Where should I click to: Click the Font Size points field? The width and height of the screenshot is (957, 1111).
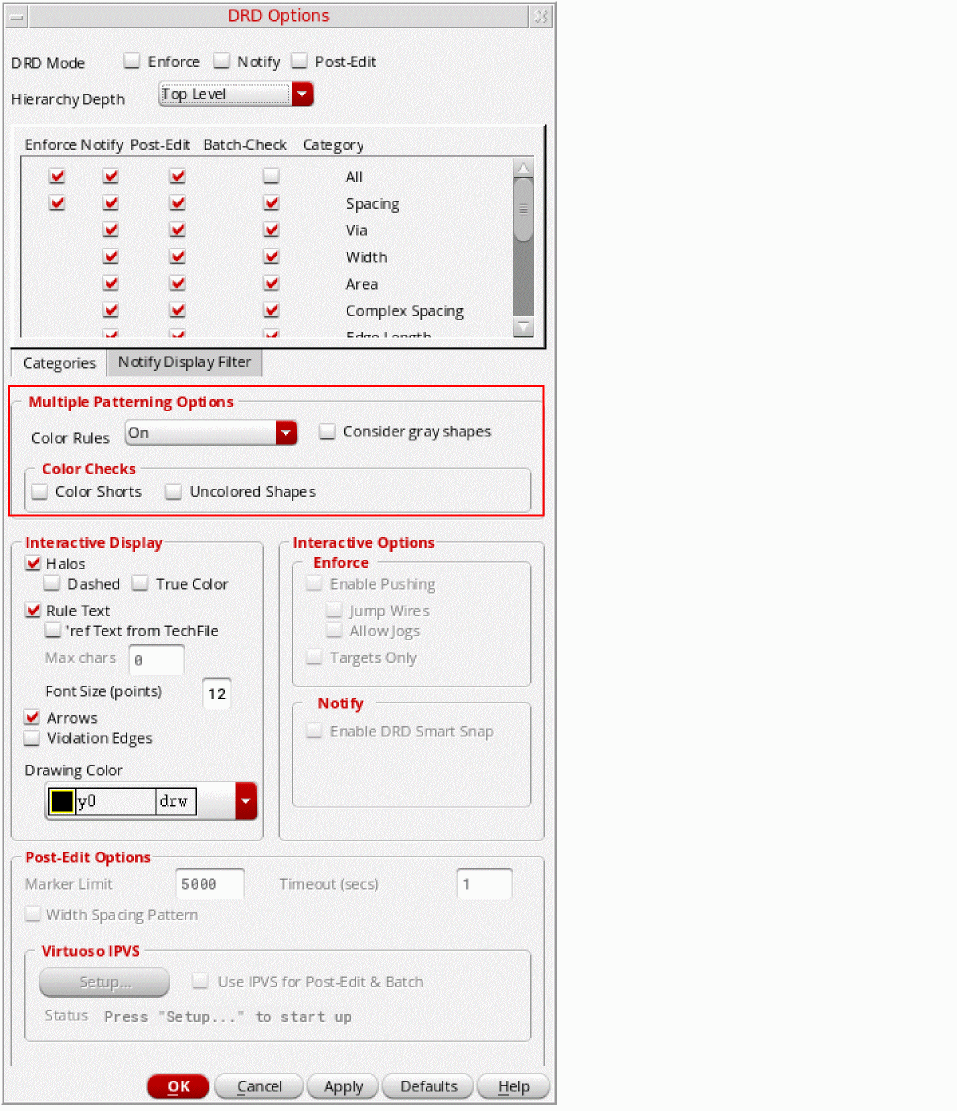click(217, 693)
